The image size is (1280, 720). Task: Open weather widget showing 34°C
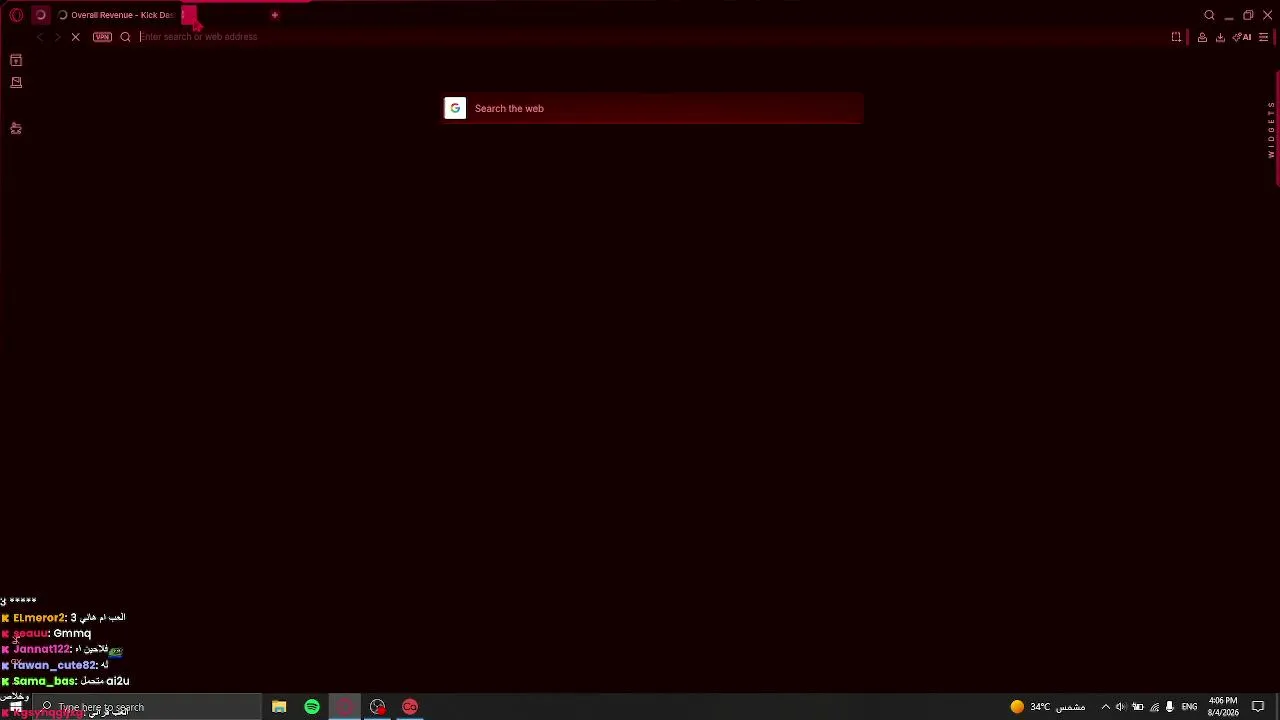point(1047,707)
